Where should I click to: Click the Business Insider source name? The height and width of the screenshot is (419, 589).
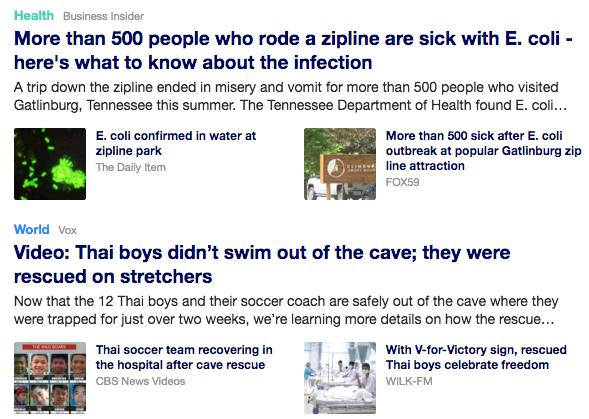tap(103, 17)
